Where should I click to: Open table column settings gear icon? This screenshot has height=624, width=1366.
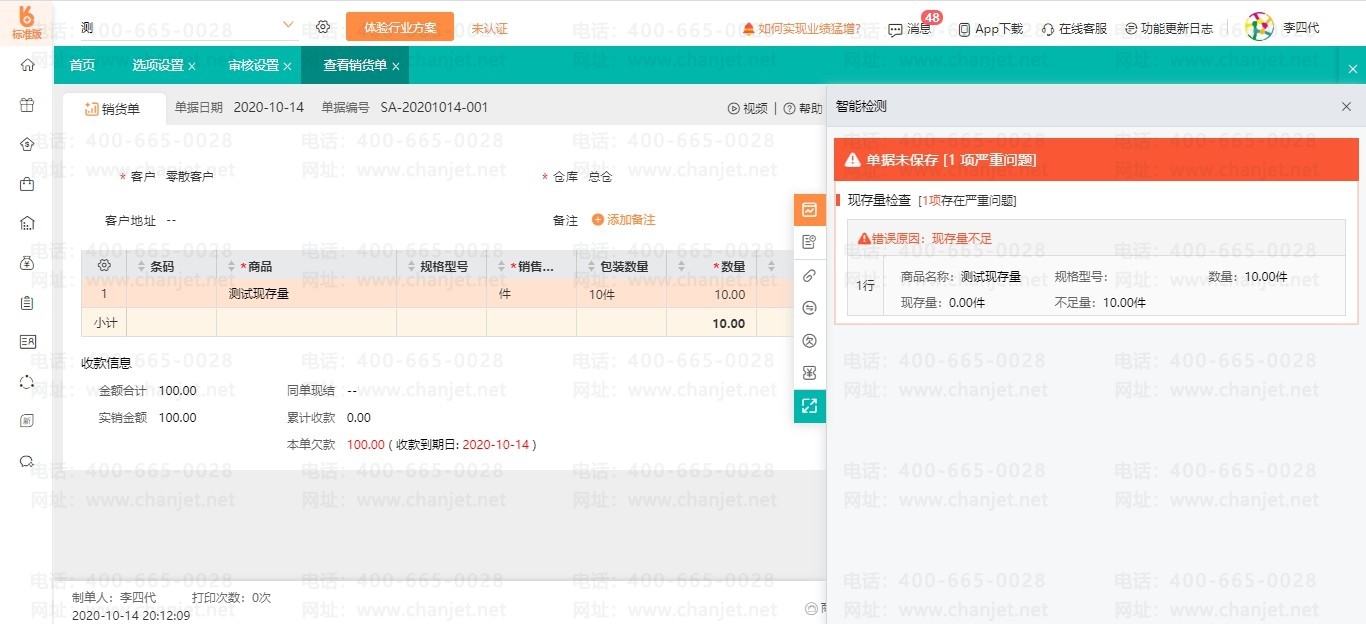(x=103, y=266)
